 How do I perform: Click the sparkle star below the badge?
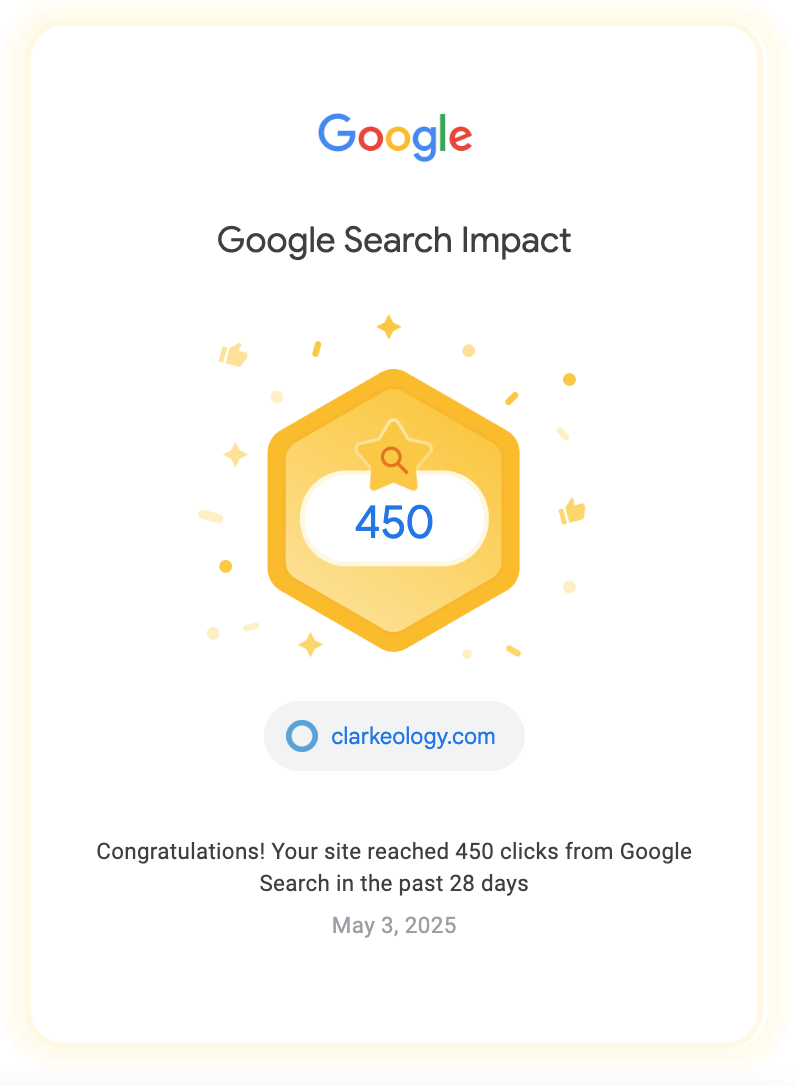(x=310, y=644)
